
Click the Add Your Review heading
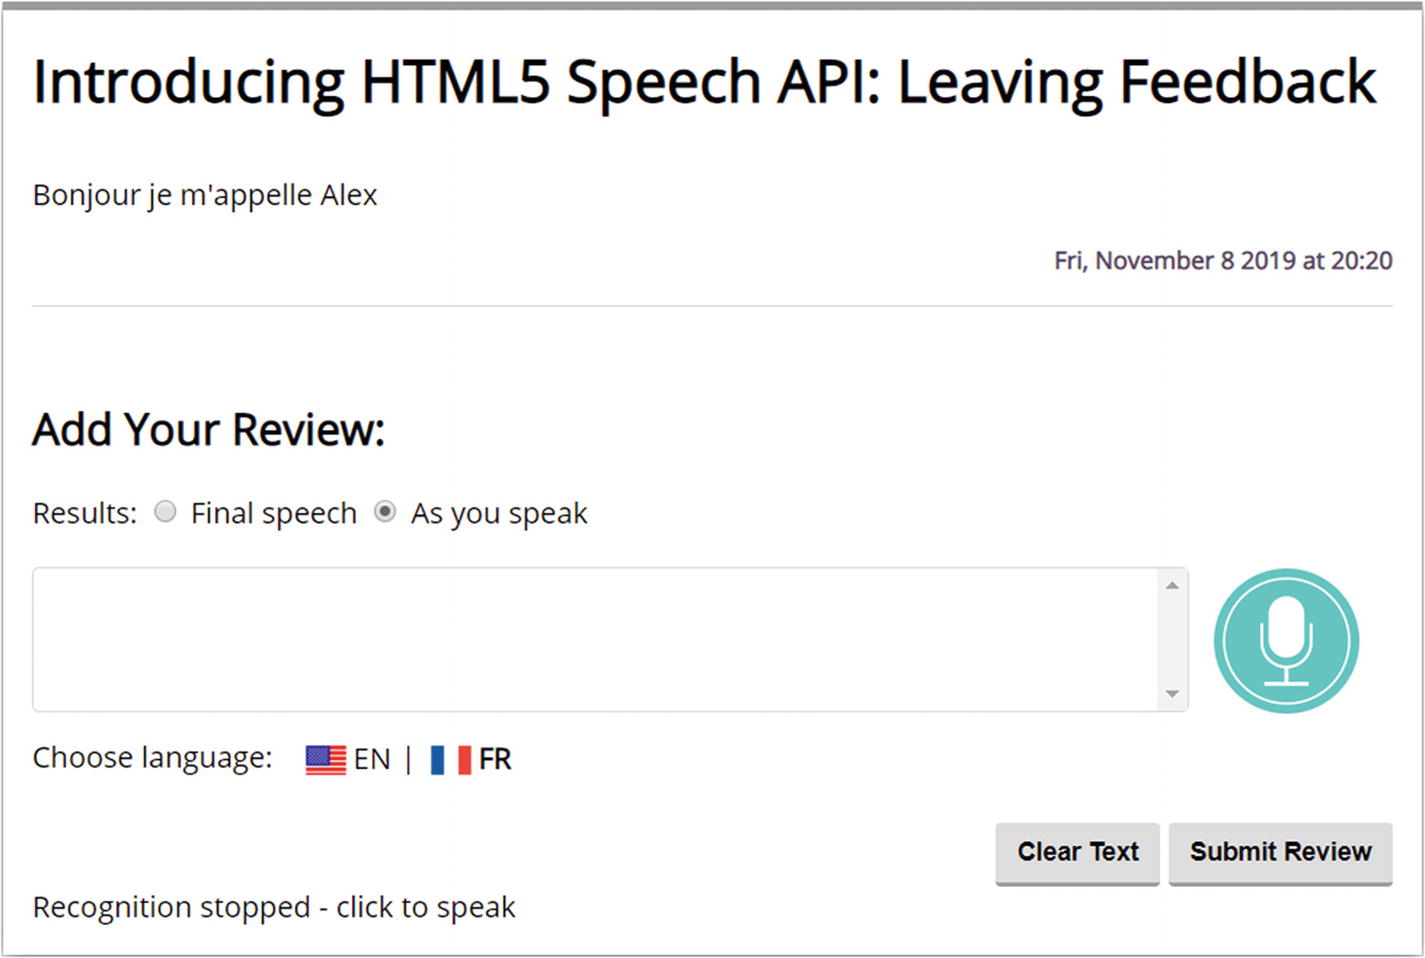208,430
